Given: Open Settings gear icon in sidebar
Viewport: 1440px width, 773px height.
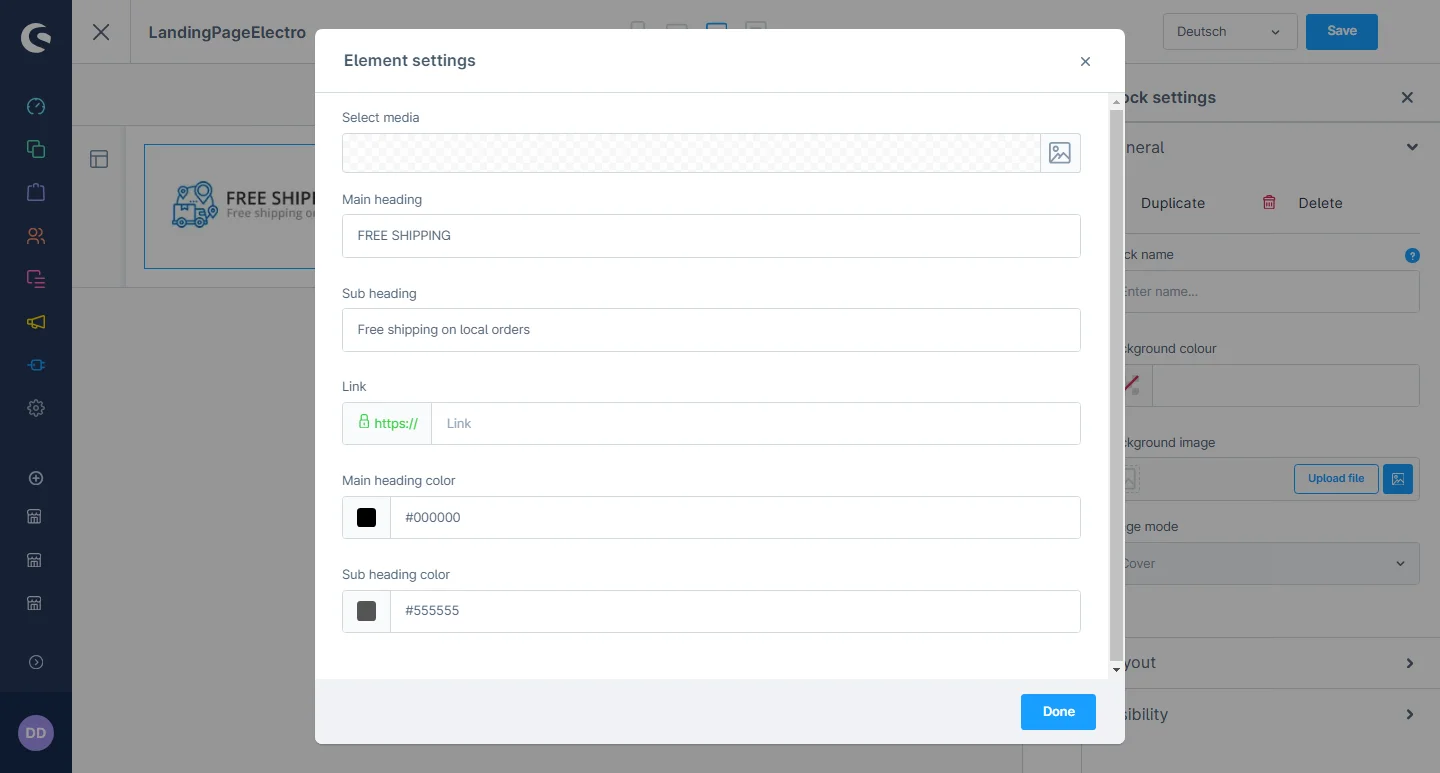Looking at the screenshot, I should (x=36, y=408).
